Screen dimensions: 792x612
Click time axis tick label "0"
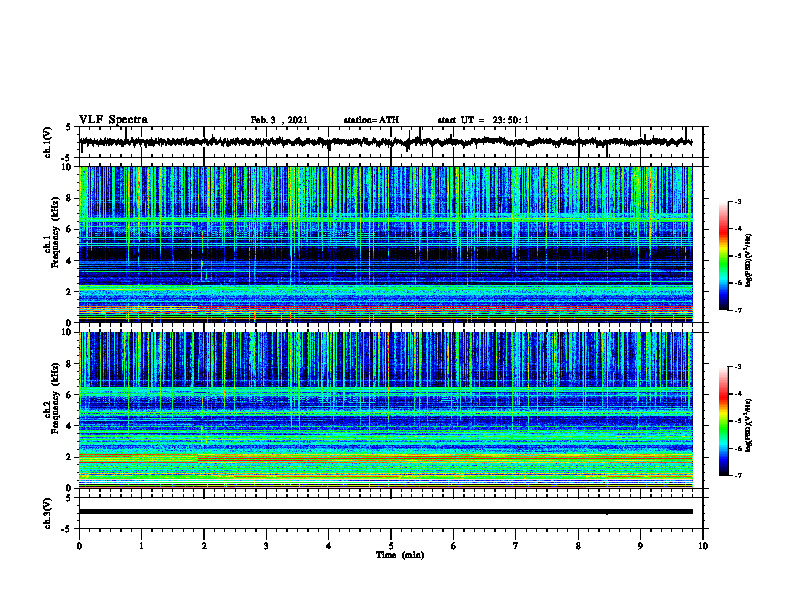tap(79, 546)
